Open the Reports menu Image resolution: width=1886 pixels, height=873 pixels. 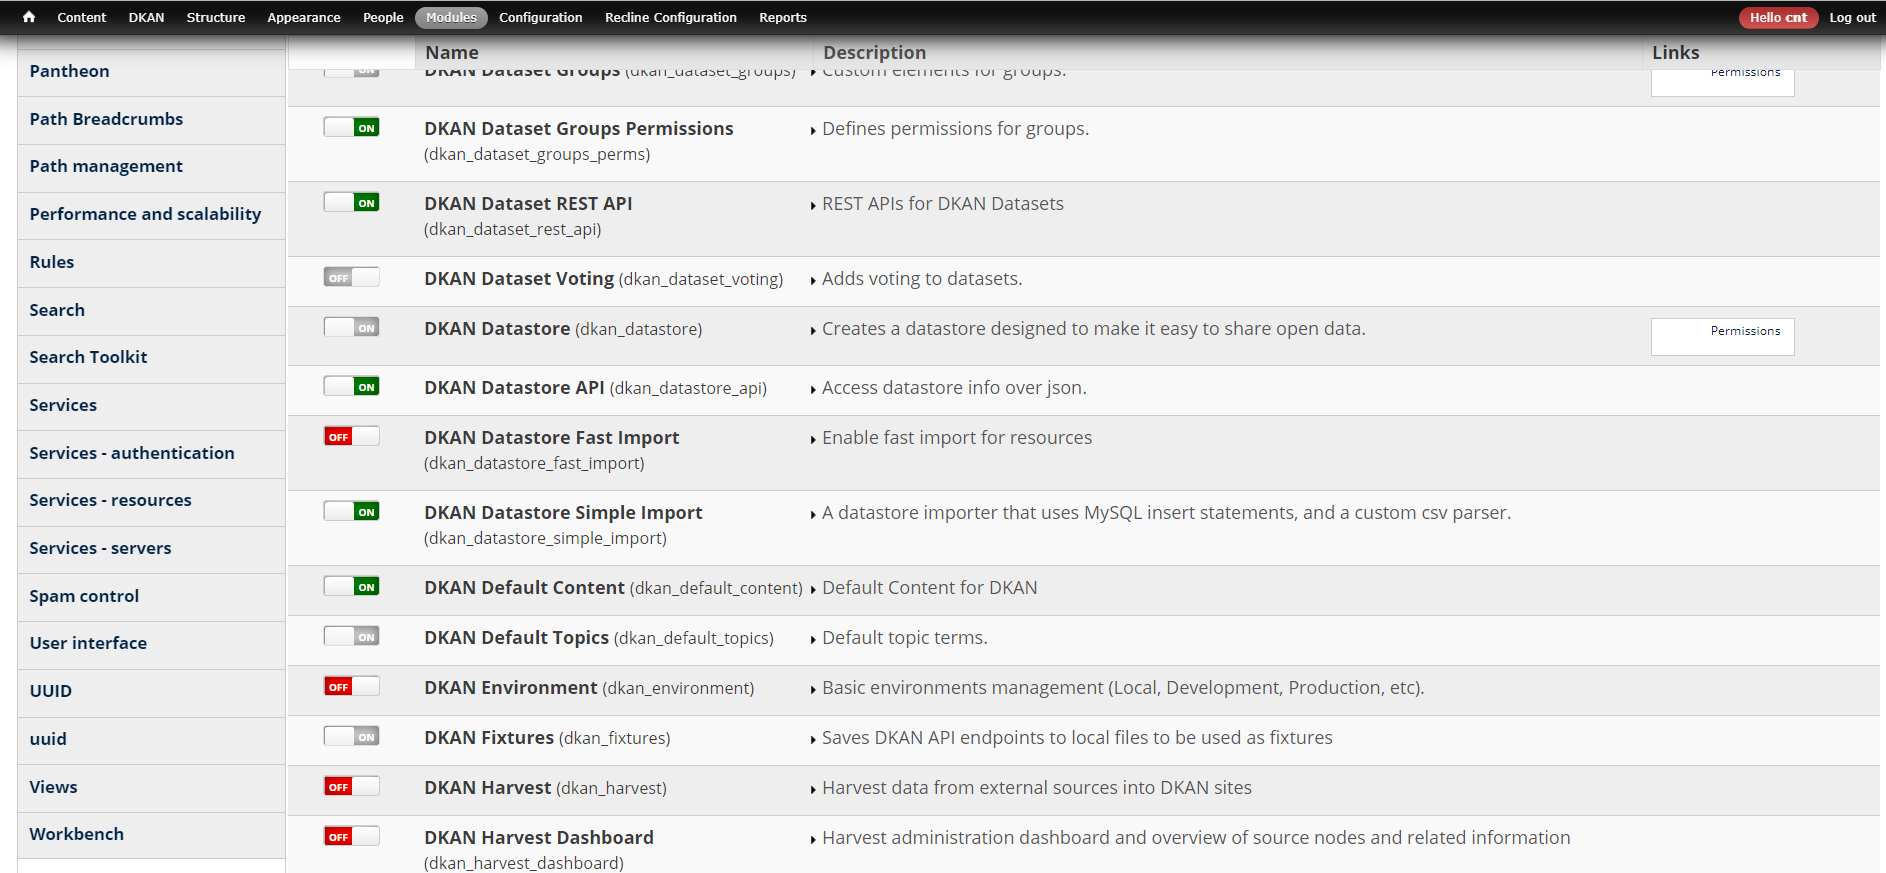pyautogui.click(x=782, y=17)
